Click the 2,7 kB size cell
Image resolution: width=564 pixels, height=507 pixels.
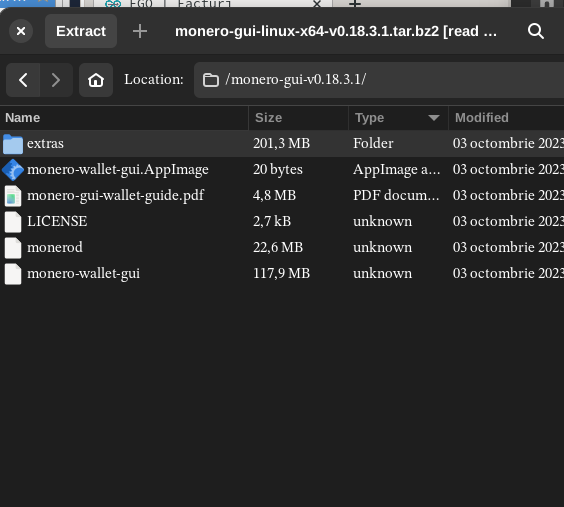[272, 221]
